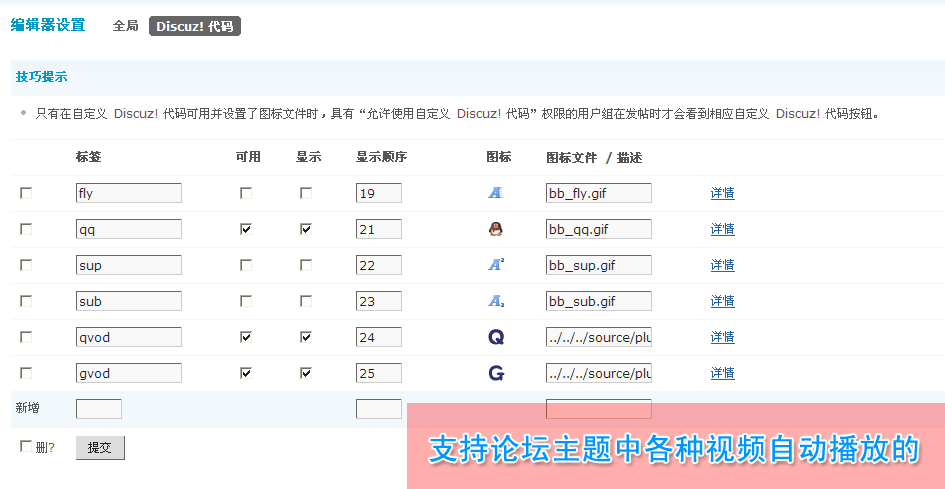Image resolution: width=945 pixels, height=489 pixels.
Task: Click the fly row icon image
Action: tap(495, 193)
